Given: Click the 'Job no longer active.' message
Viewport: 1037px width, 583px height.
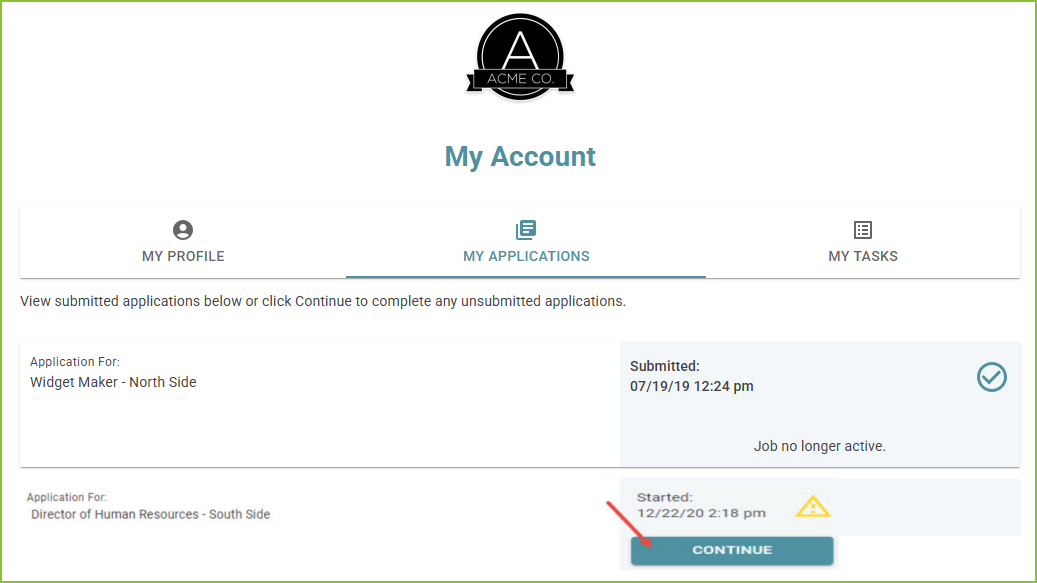Looking at the screenshot, I should coord(819,446).
